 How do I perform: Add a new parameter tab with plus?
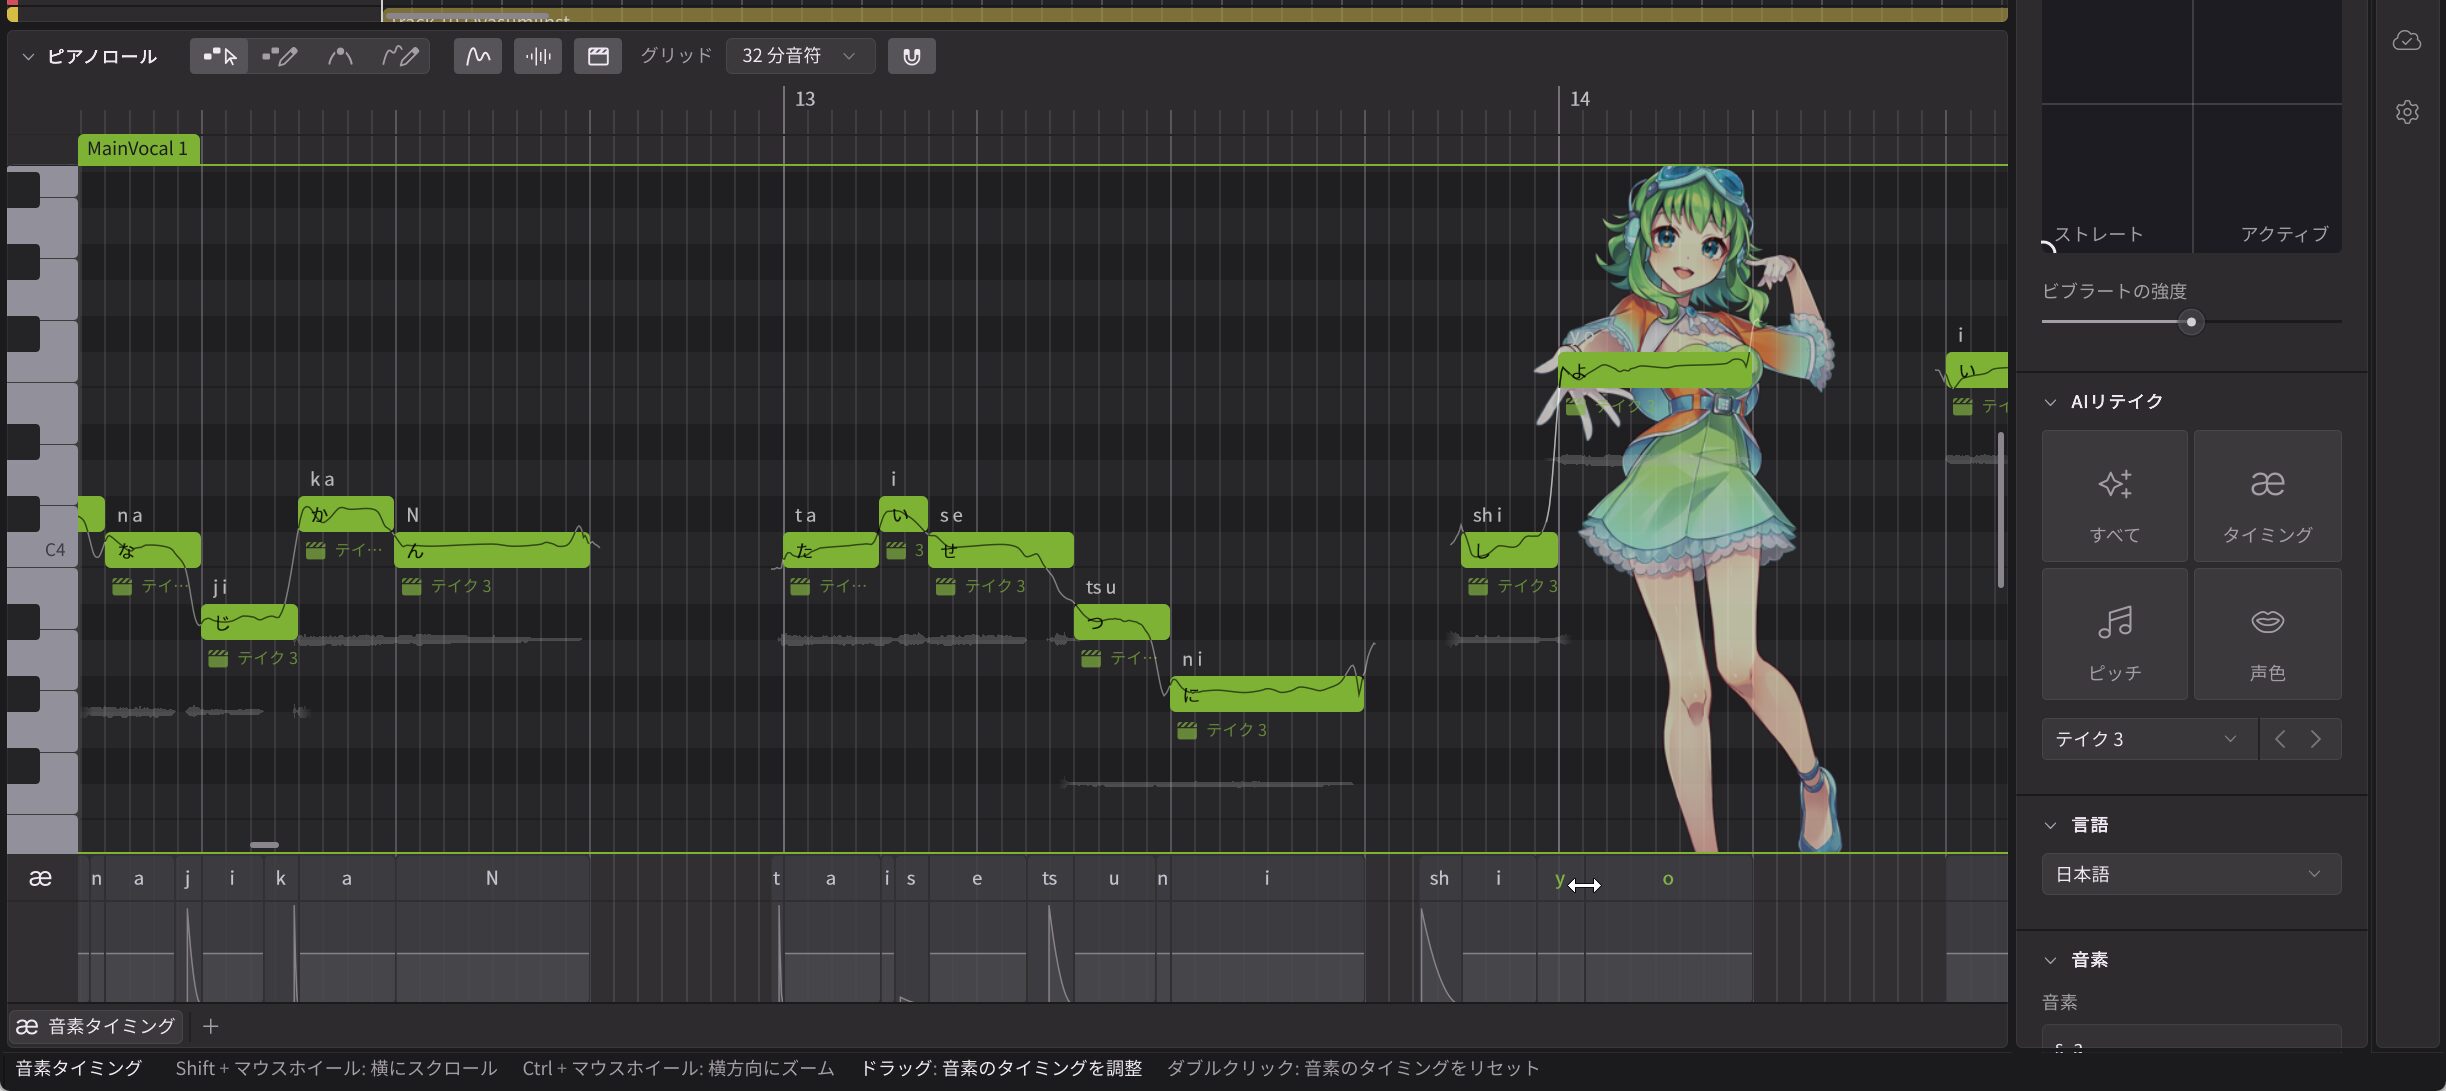210,1026
